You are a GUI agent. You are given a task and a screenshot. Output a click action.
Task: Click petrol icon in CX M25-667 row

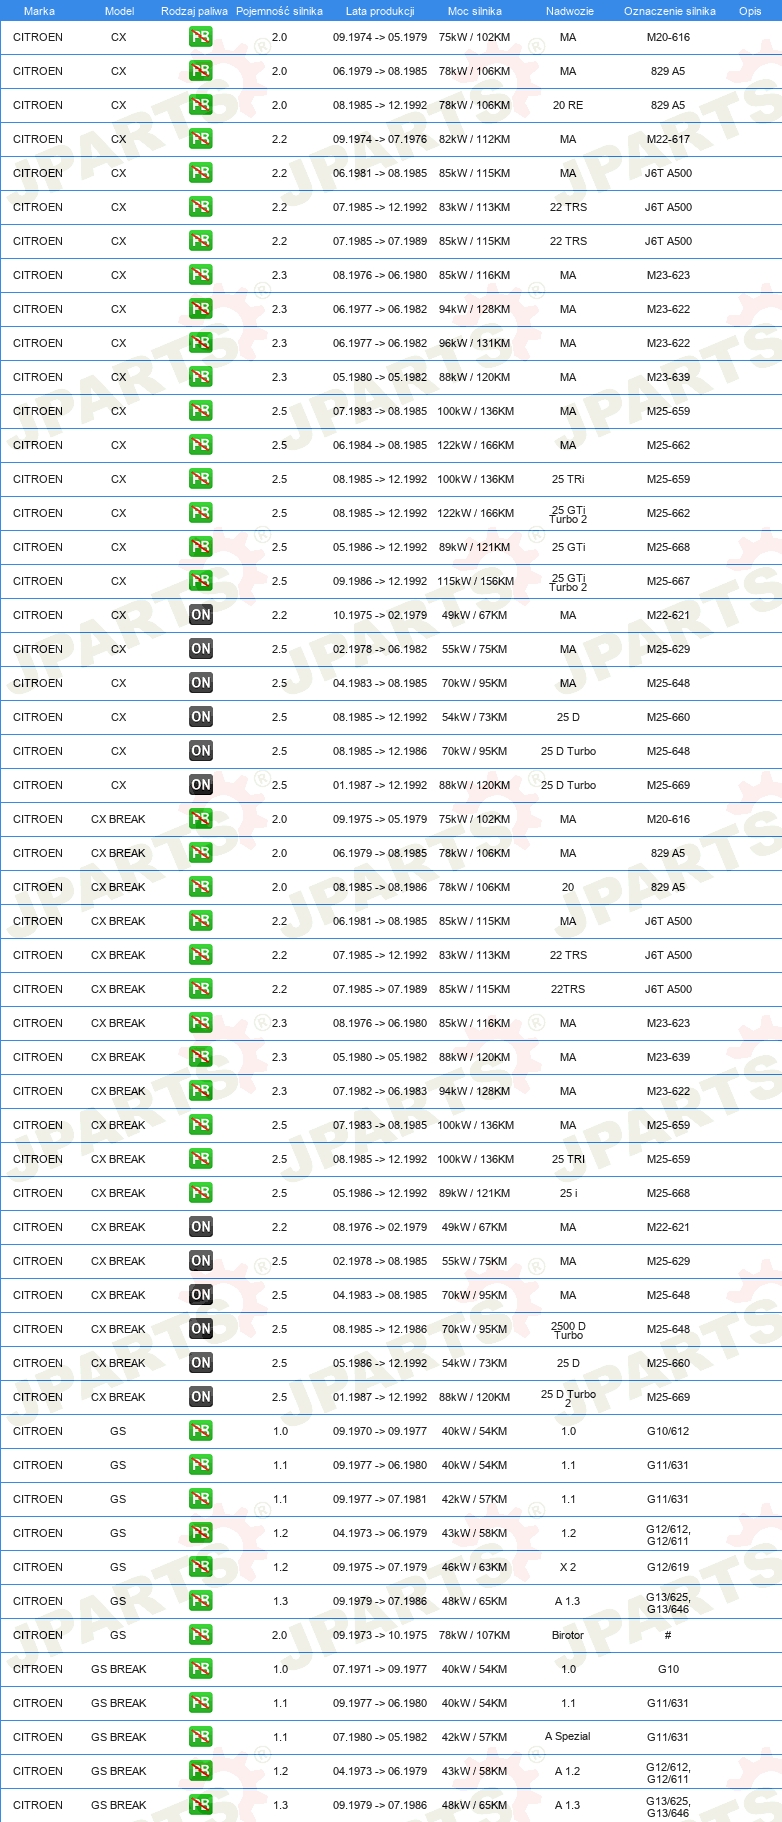tap(201, 581)
